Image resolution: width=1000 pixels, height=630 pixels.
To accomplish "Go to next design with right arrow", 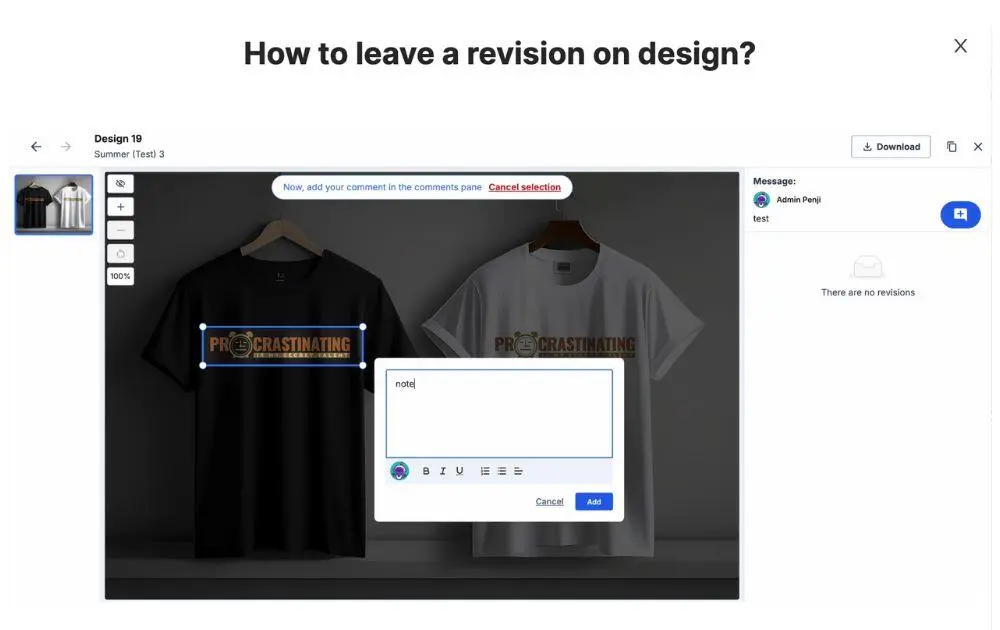I will pyautogui.click(x=66, y=147).
